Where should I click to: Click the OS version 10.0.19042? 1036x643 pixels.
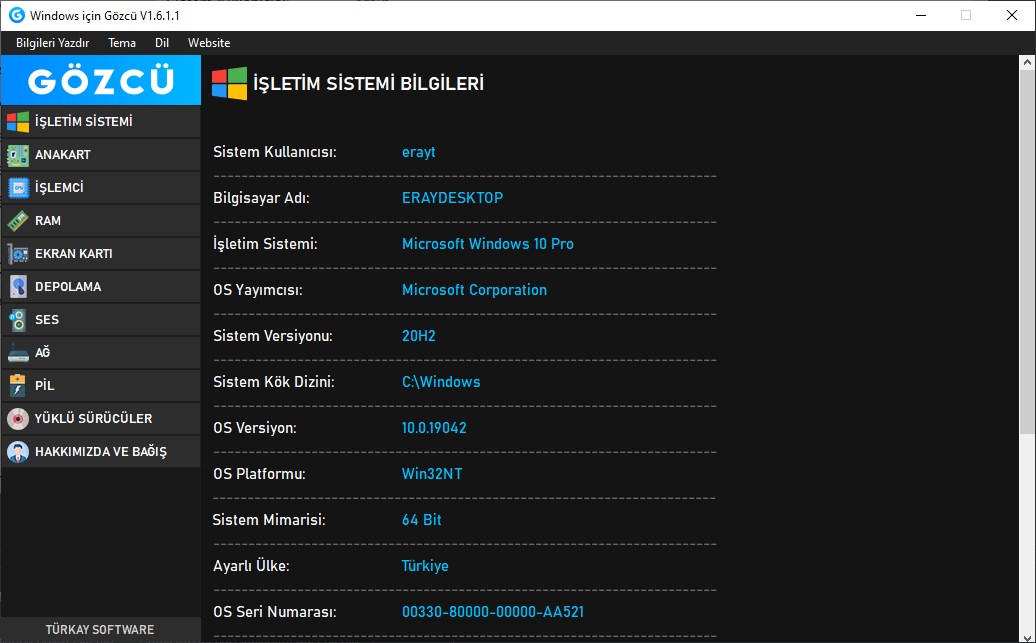(433, 428)
